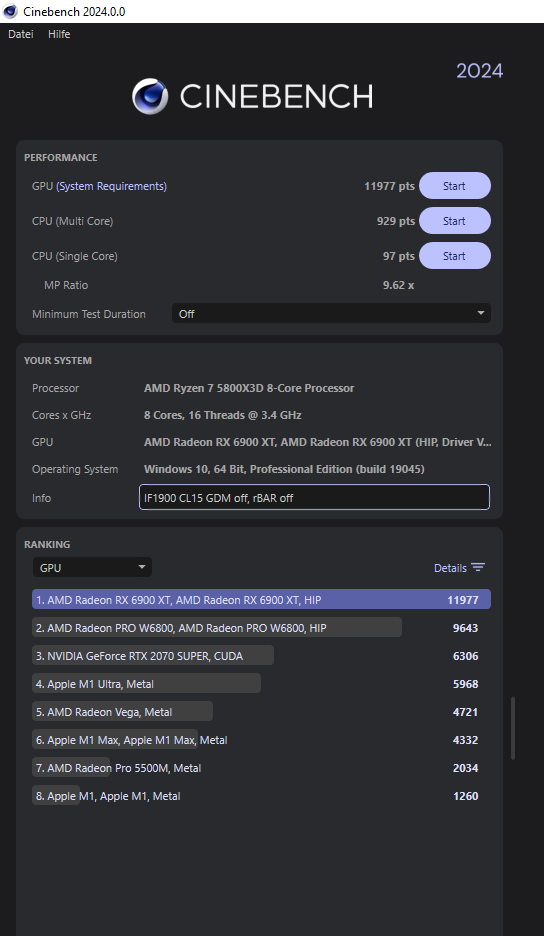Expand the GPU ranking category dropdown

click(93, 568)
